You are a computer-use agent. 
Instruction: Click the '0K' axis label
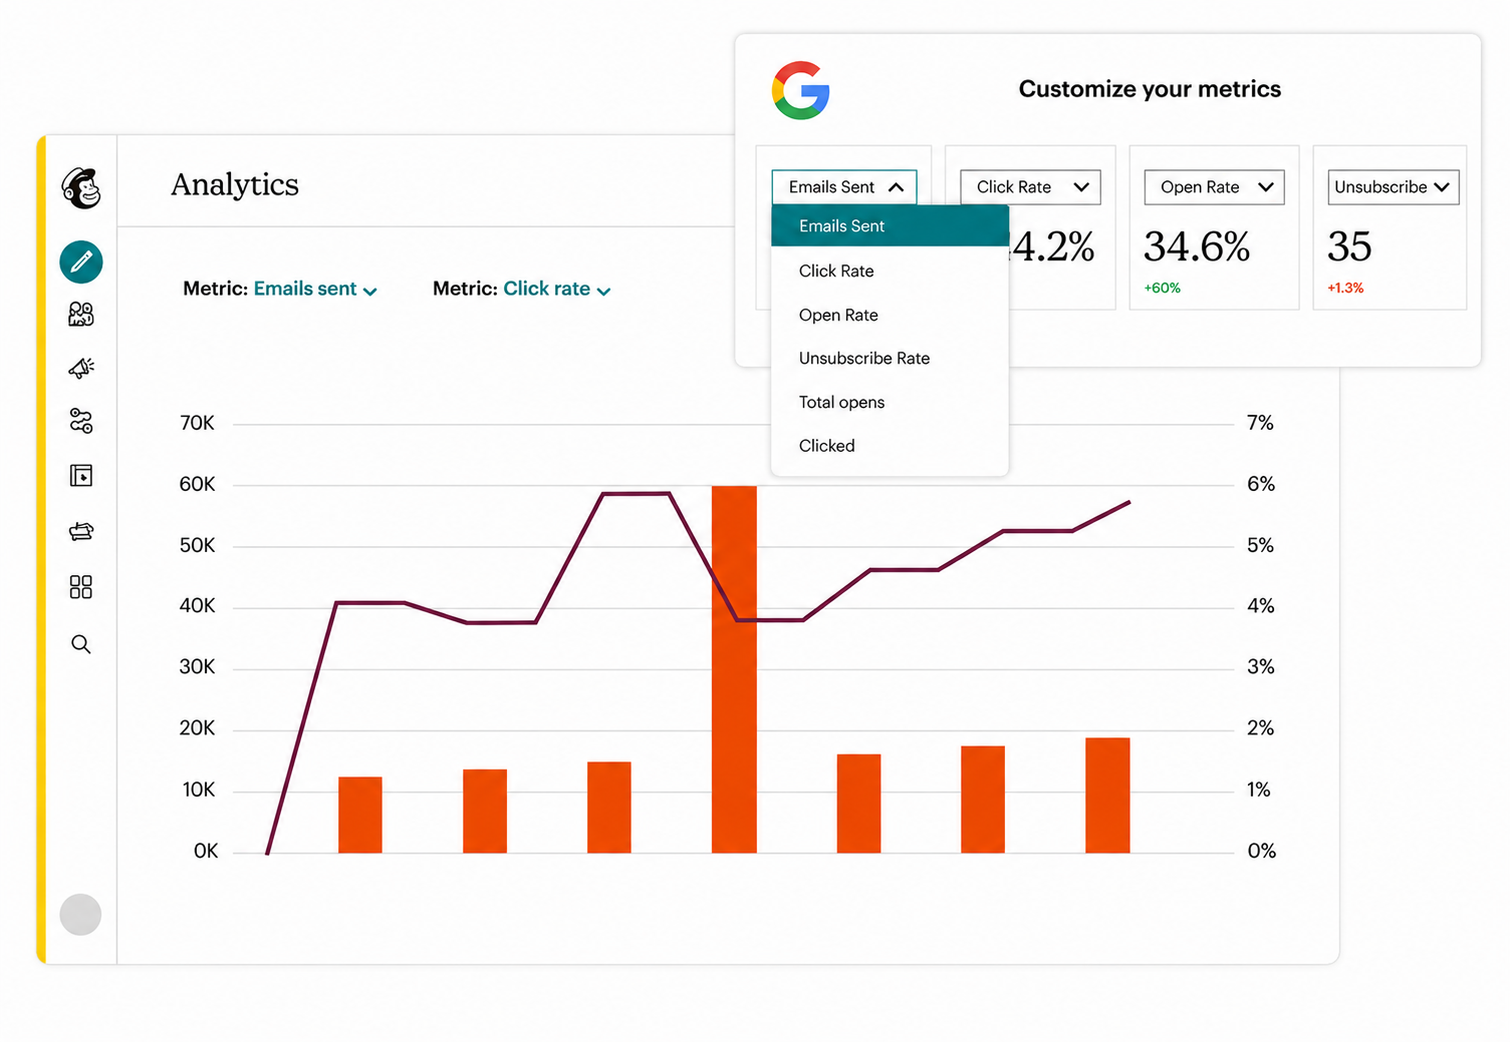point(205,851)
